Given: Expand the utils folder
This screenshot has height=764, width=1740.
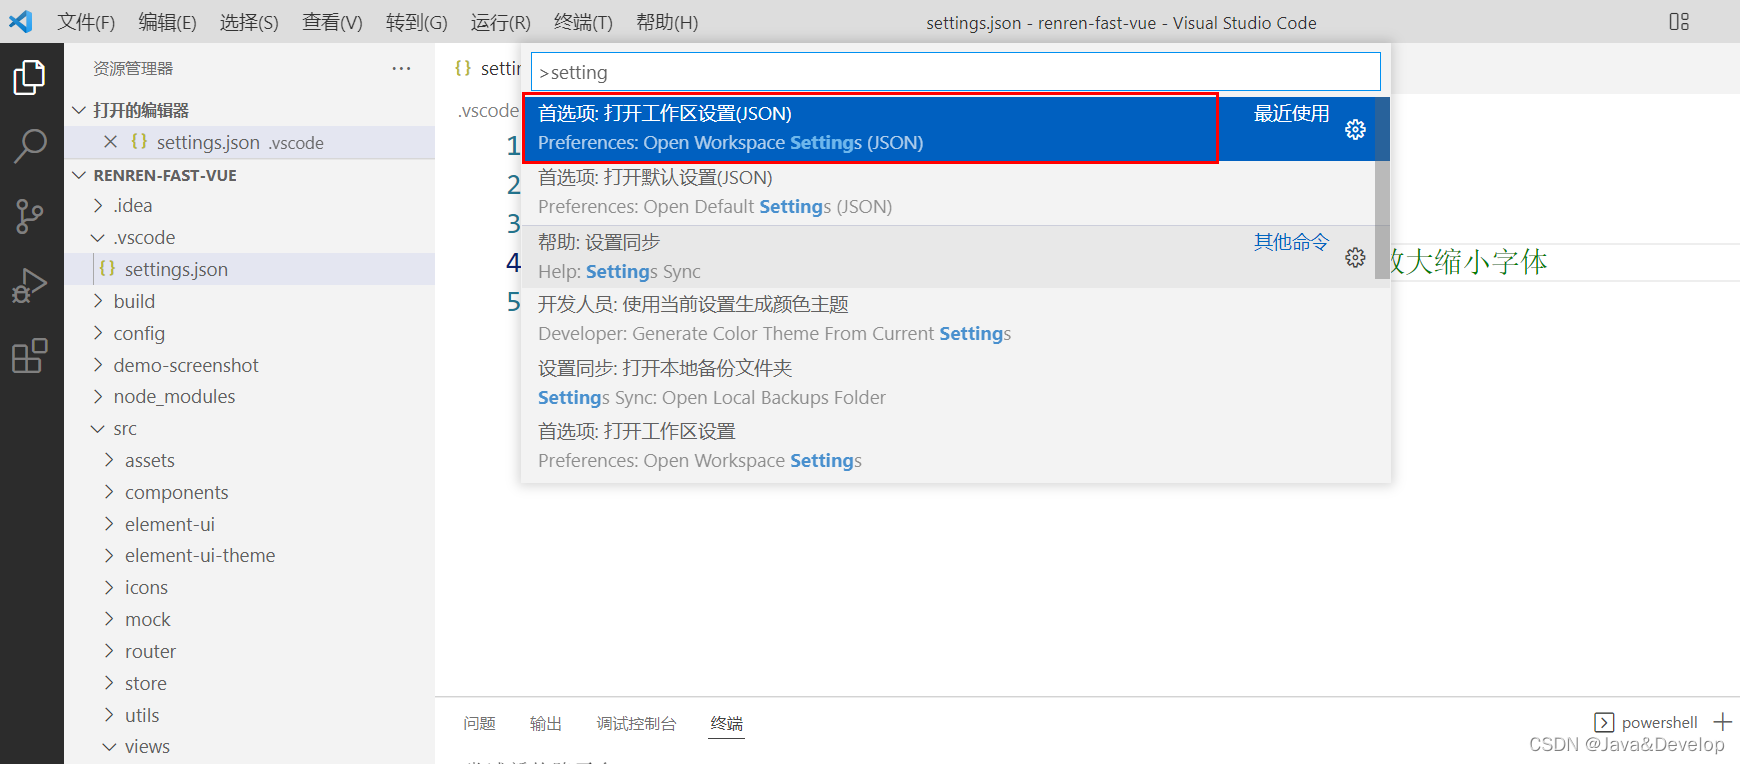Looking at the screenshot, I should click(109, 715).
